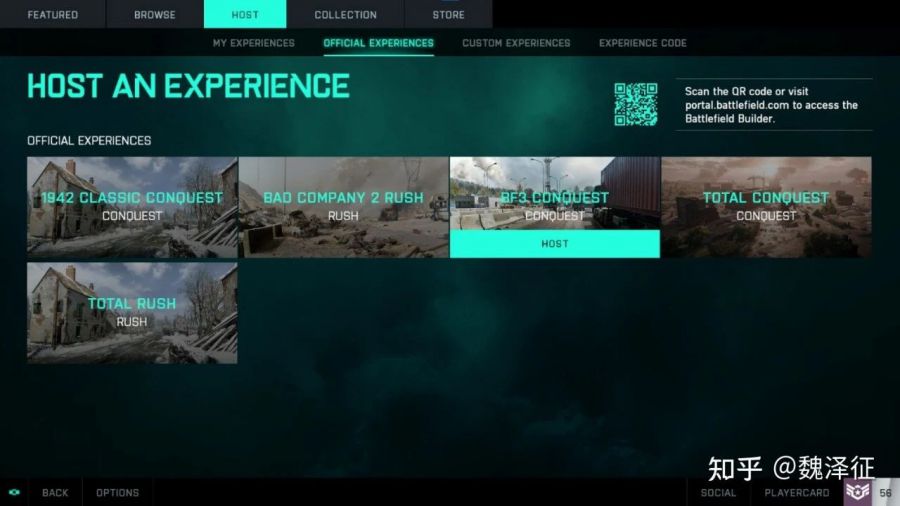Select the 1942 Classic Conquest experience
Screen dimensions: 900x506
tap(132, 207)
